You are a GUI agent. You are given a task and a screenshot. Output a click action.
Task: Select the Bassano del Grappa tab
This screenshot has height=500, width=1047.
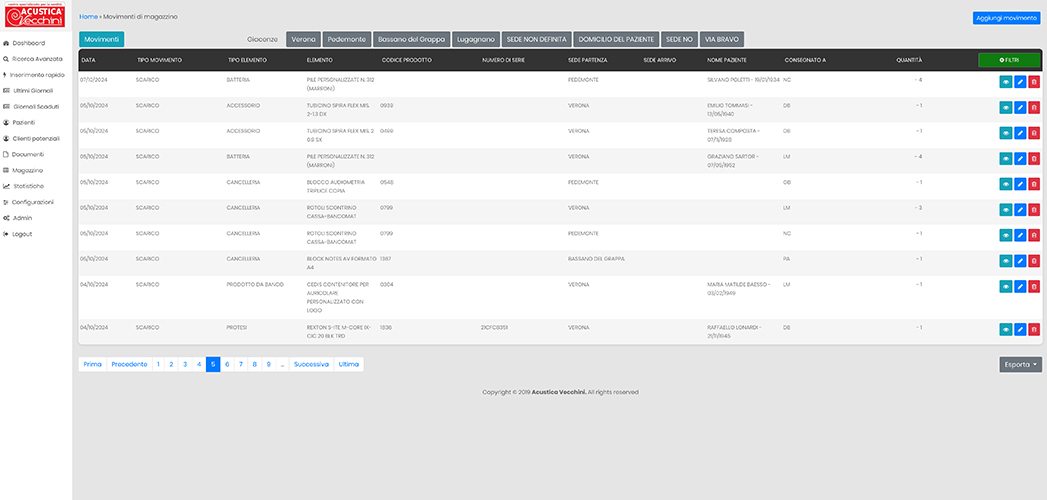410,39
